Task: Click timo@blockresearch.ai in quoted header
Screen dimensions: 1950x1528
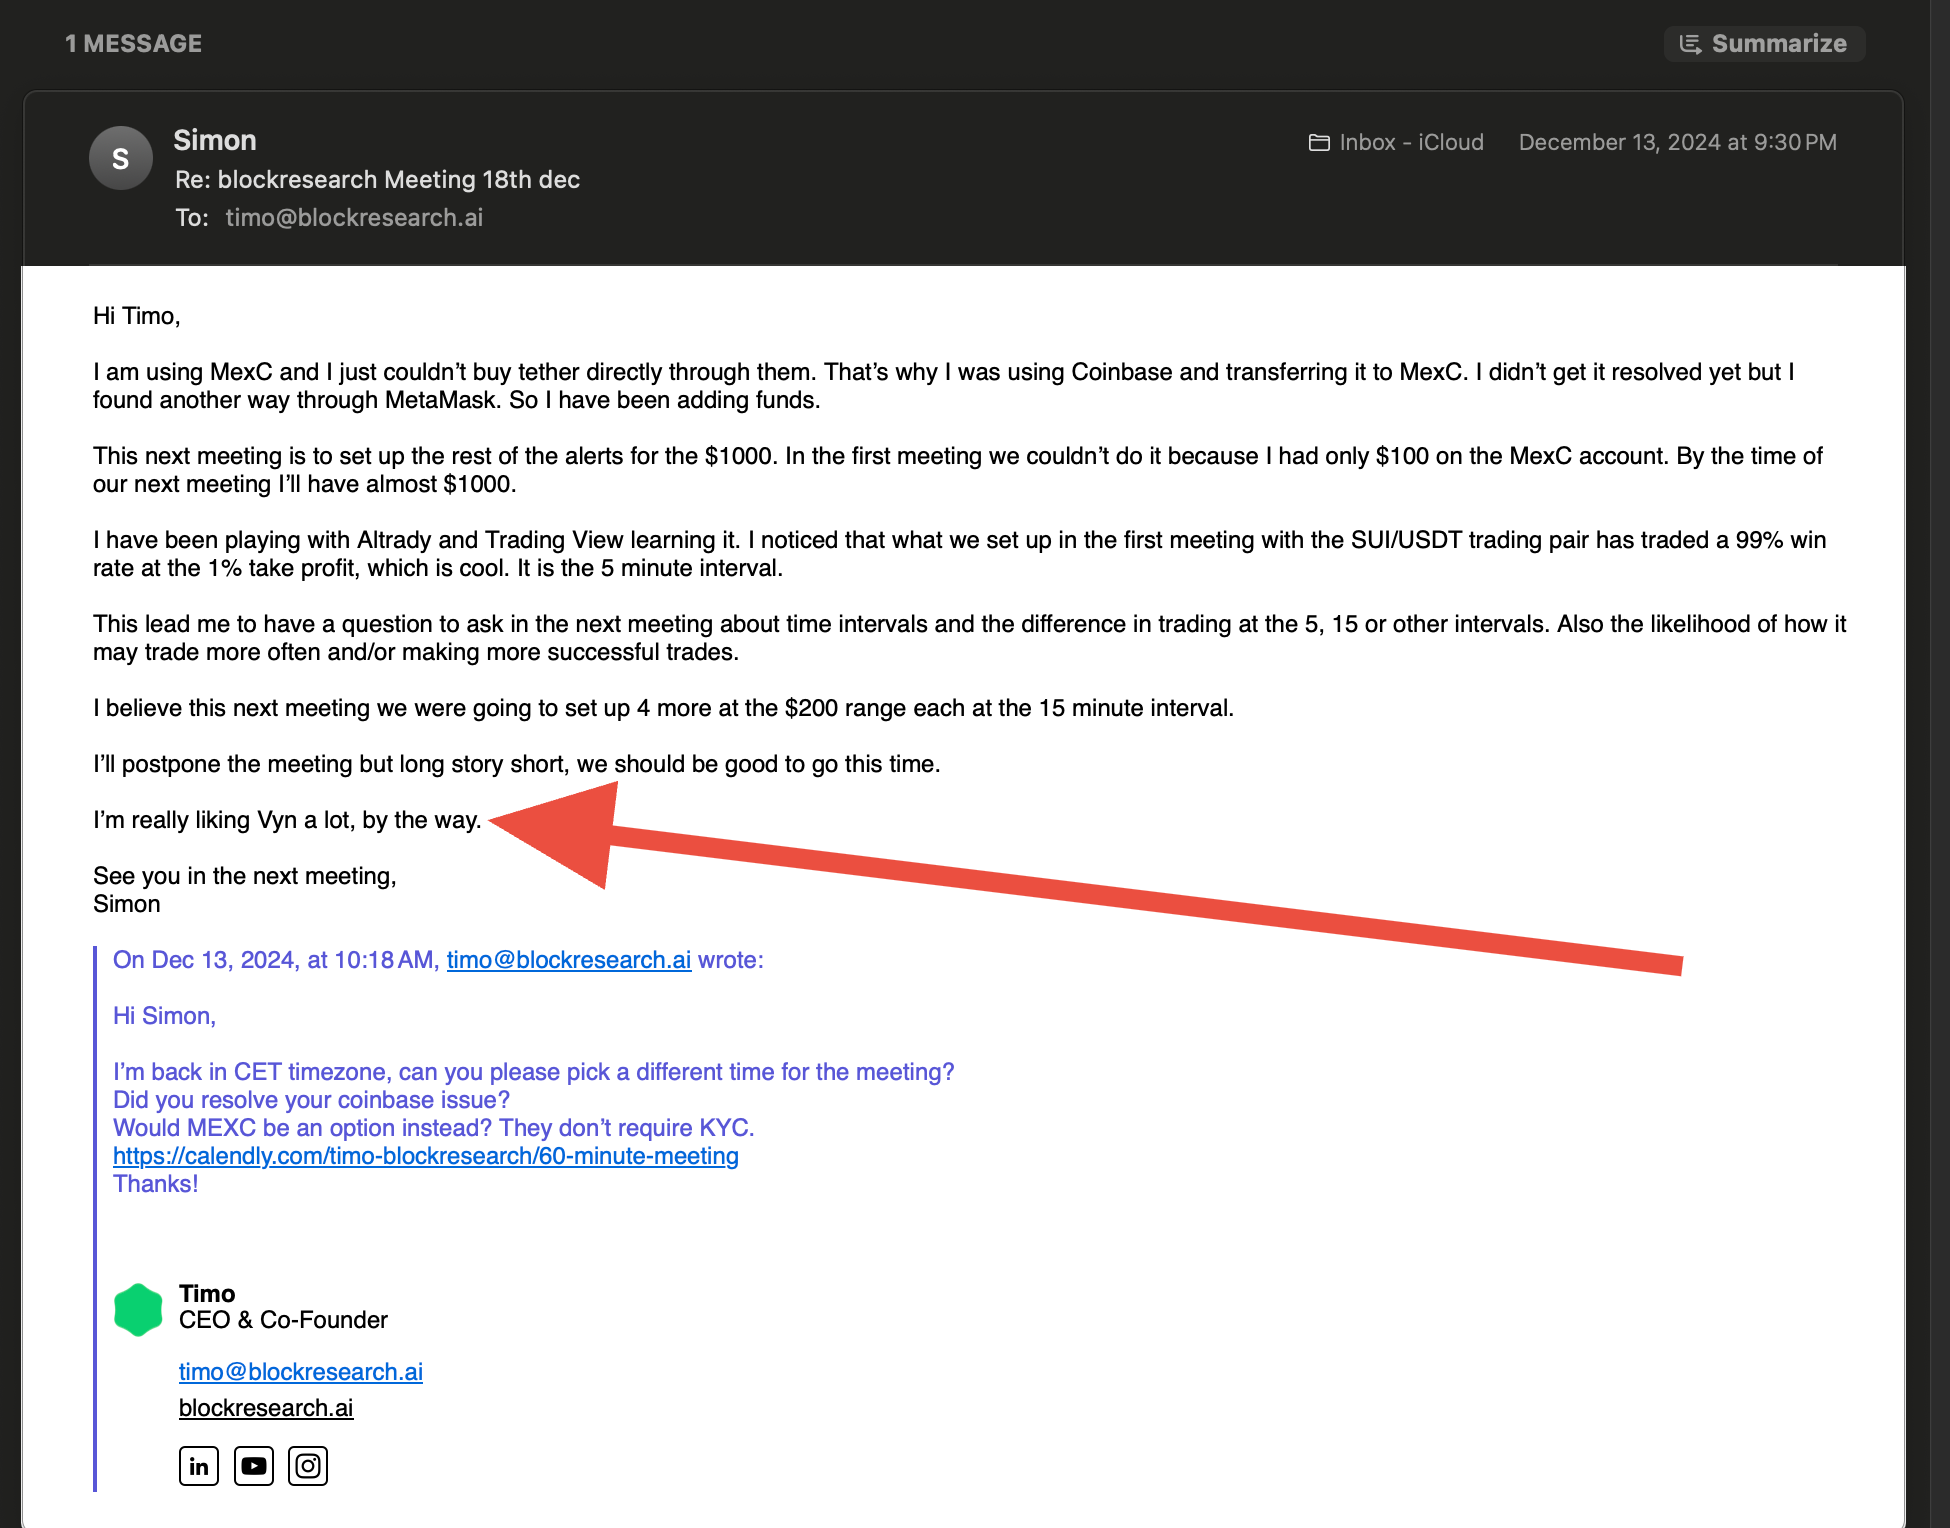Action: point(568,960)
